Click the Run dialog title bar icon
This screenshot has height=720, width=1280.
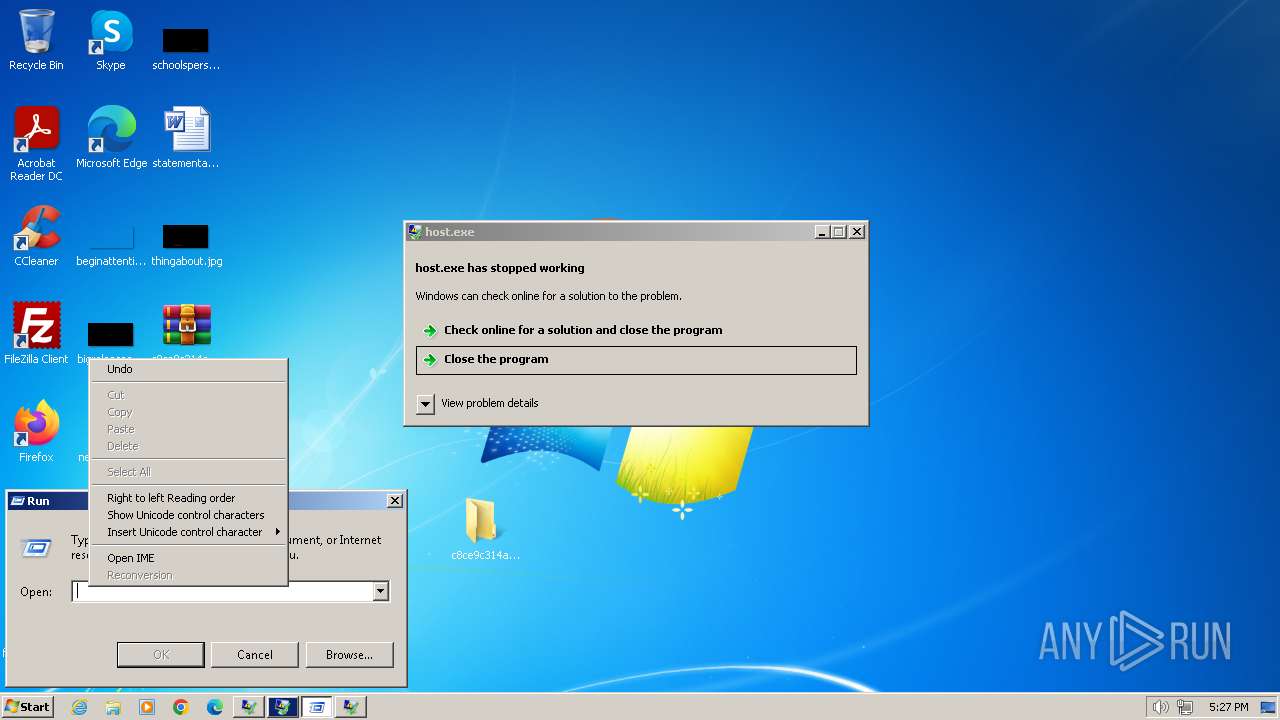click(x=17, y=501)
